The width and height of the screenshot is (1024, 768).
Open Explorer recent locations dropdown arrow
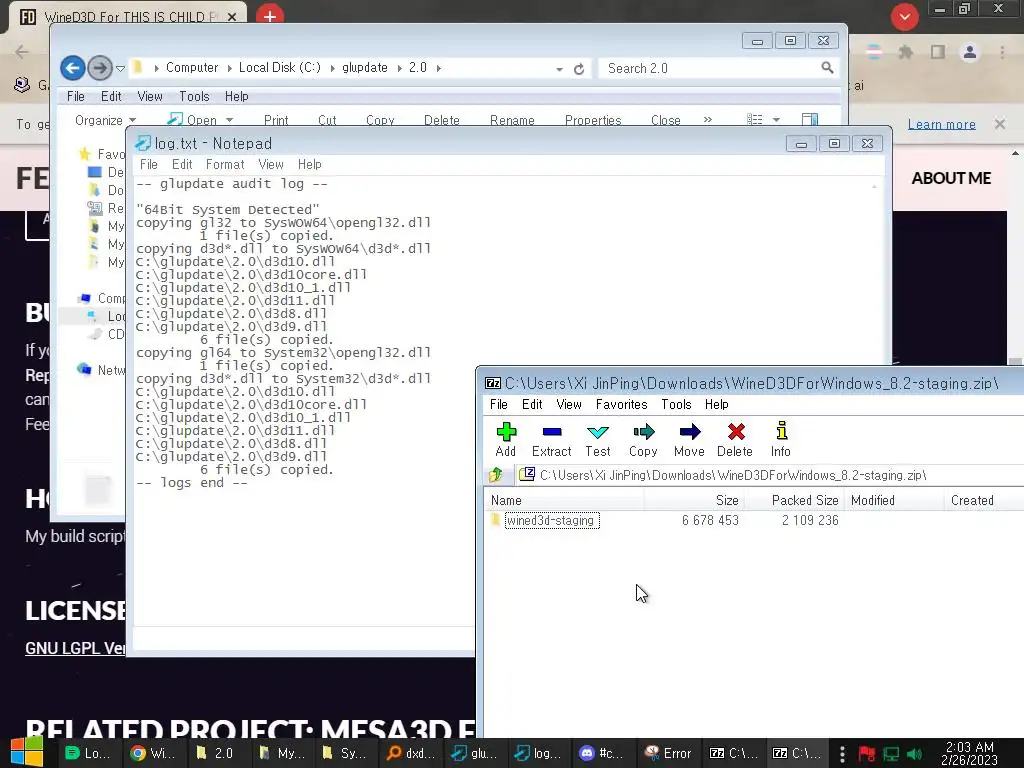120,68
